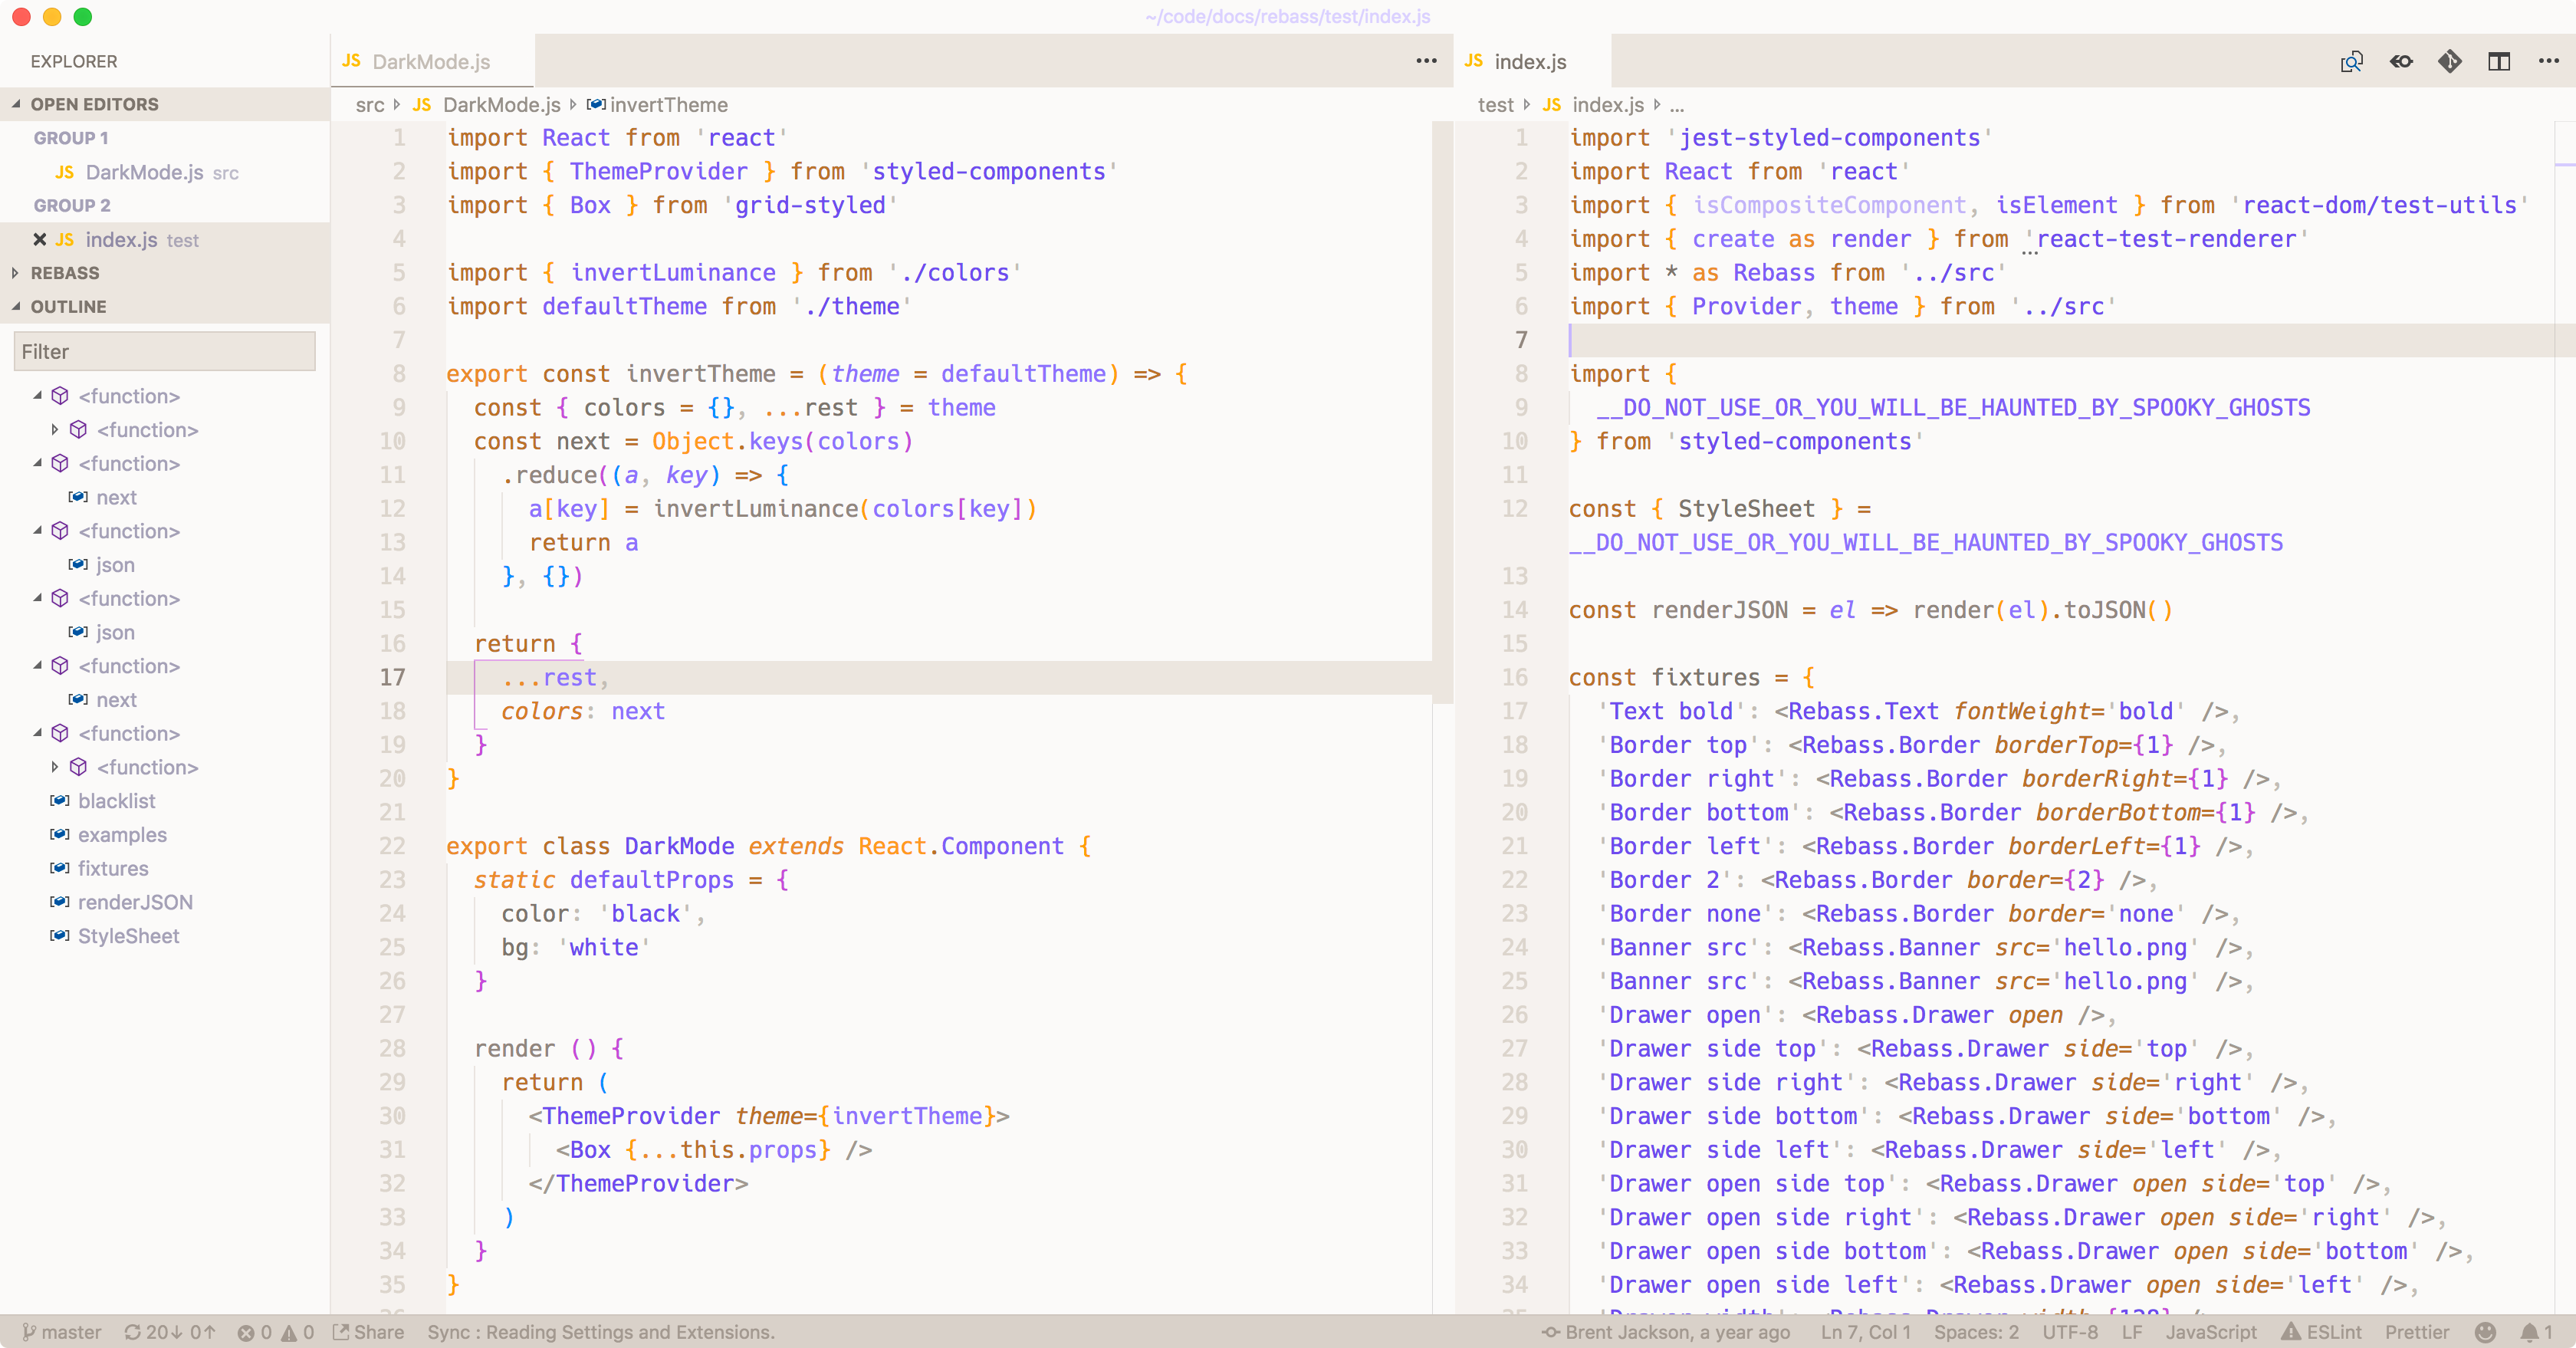Screen dimensions: 2576x1348
Task: Click renderJSON constant on line 14 of index.js
Action: [x=1719, y=610]
